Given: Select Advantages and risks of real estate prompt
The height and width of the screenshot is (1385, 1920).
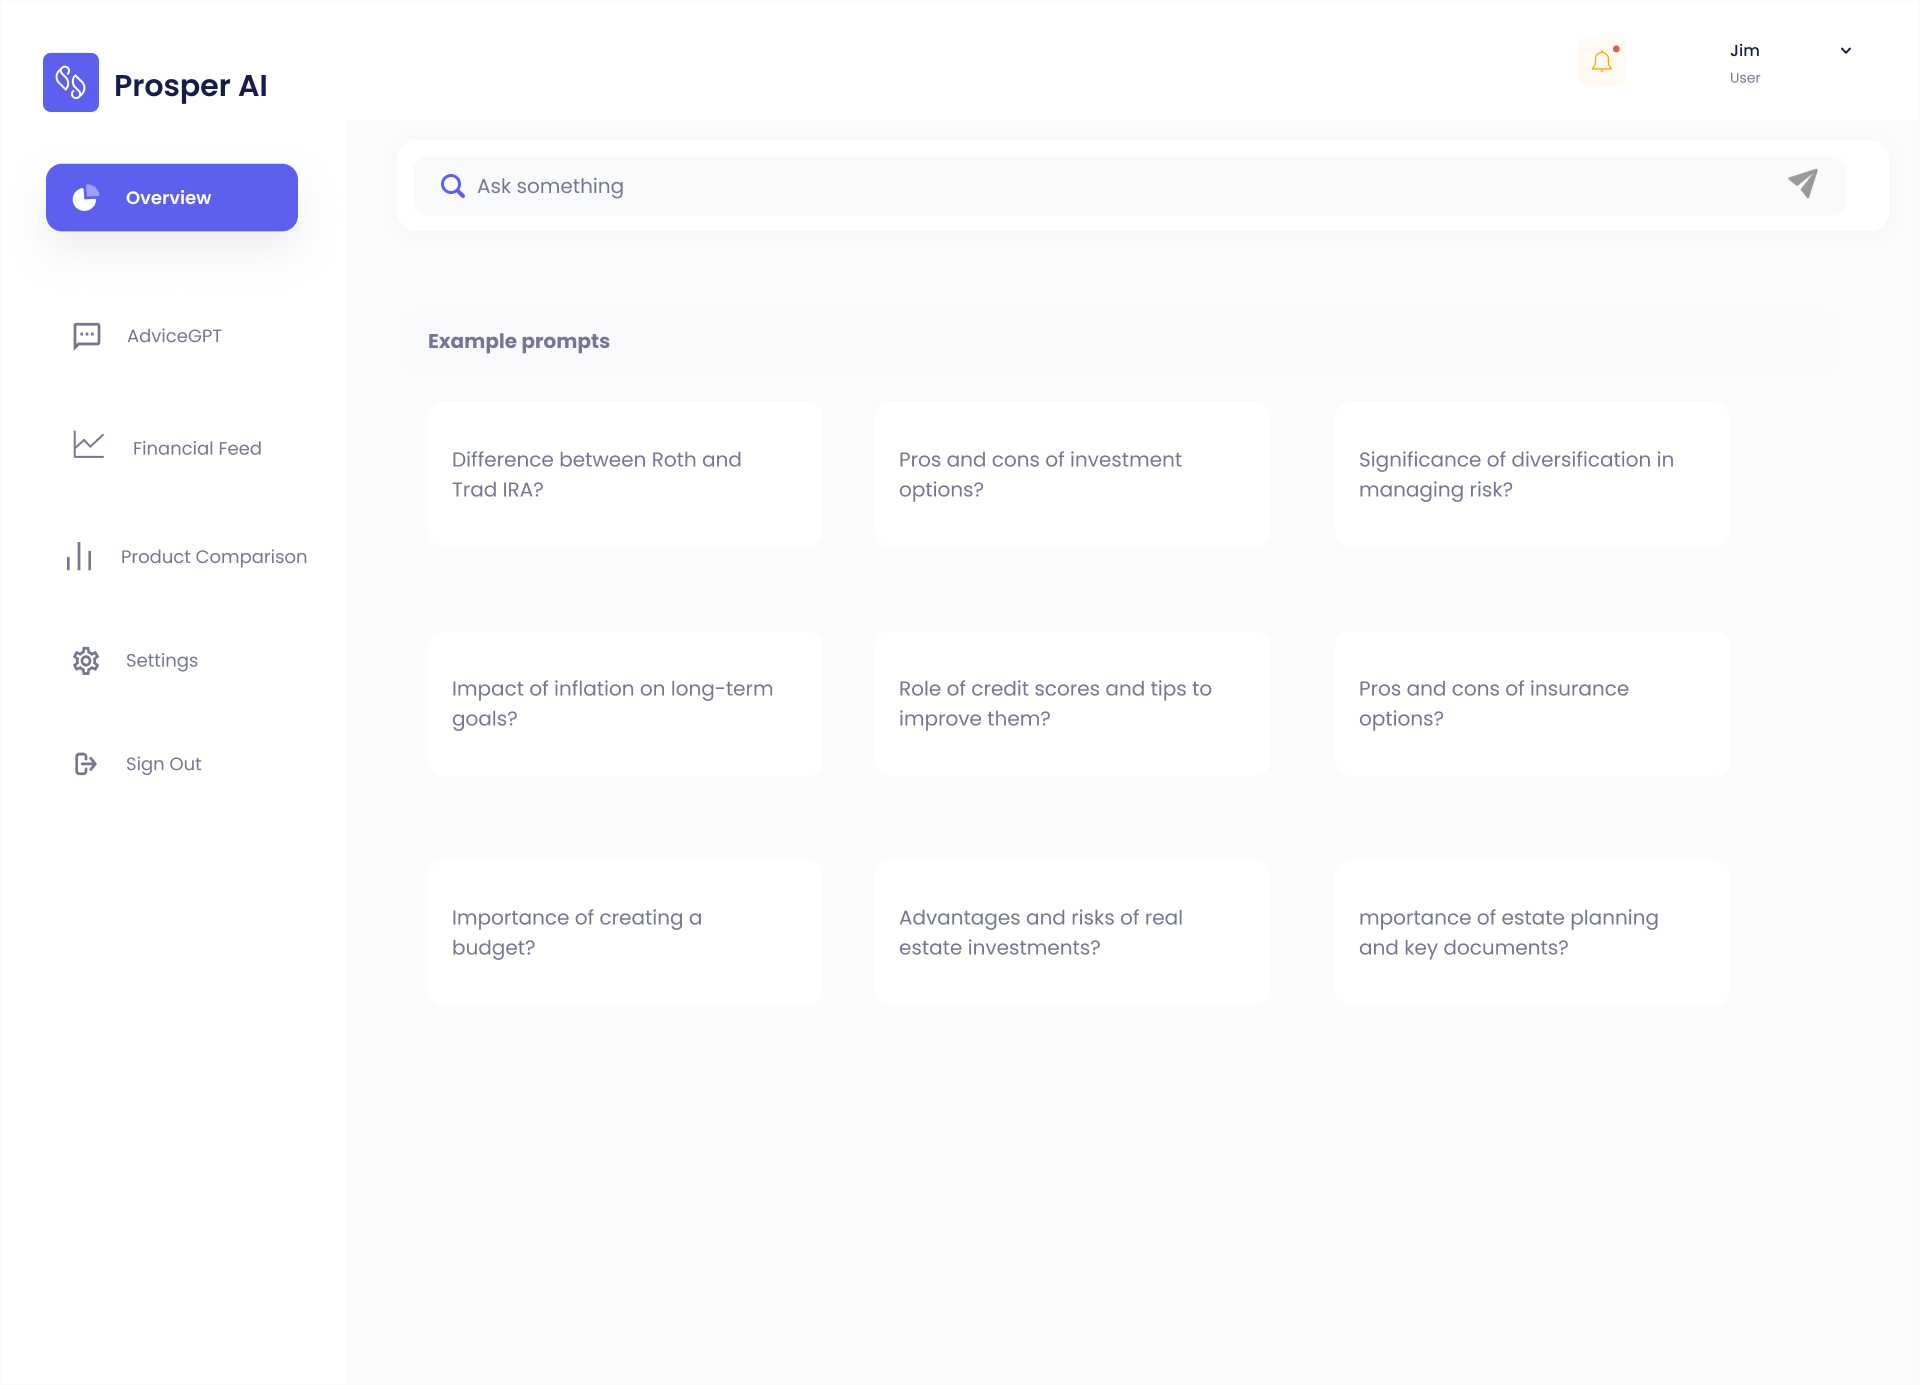Looking at the screenshot, I should 1071,932.
